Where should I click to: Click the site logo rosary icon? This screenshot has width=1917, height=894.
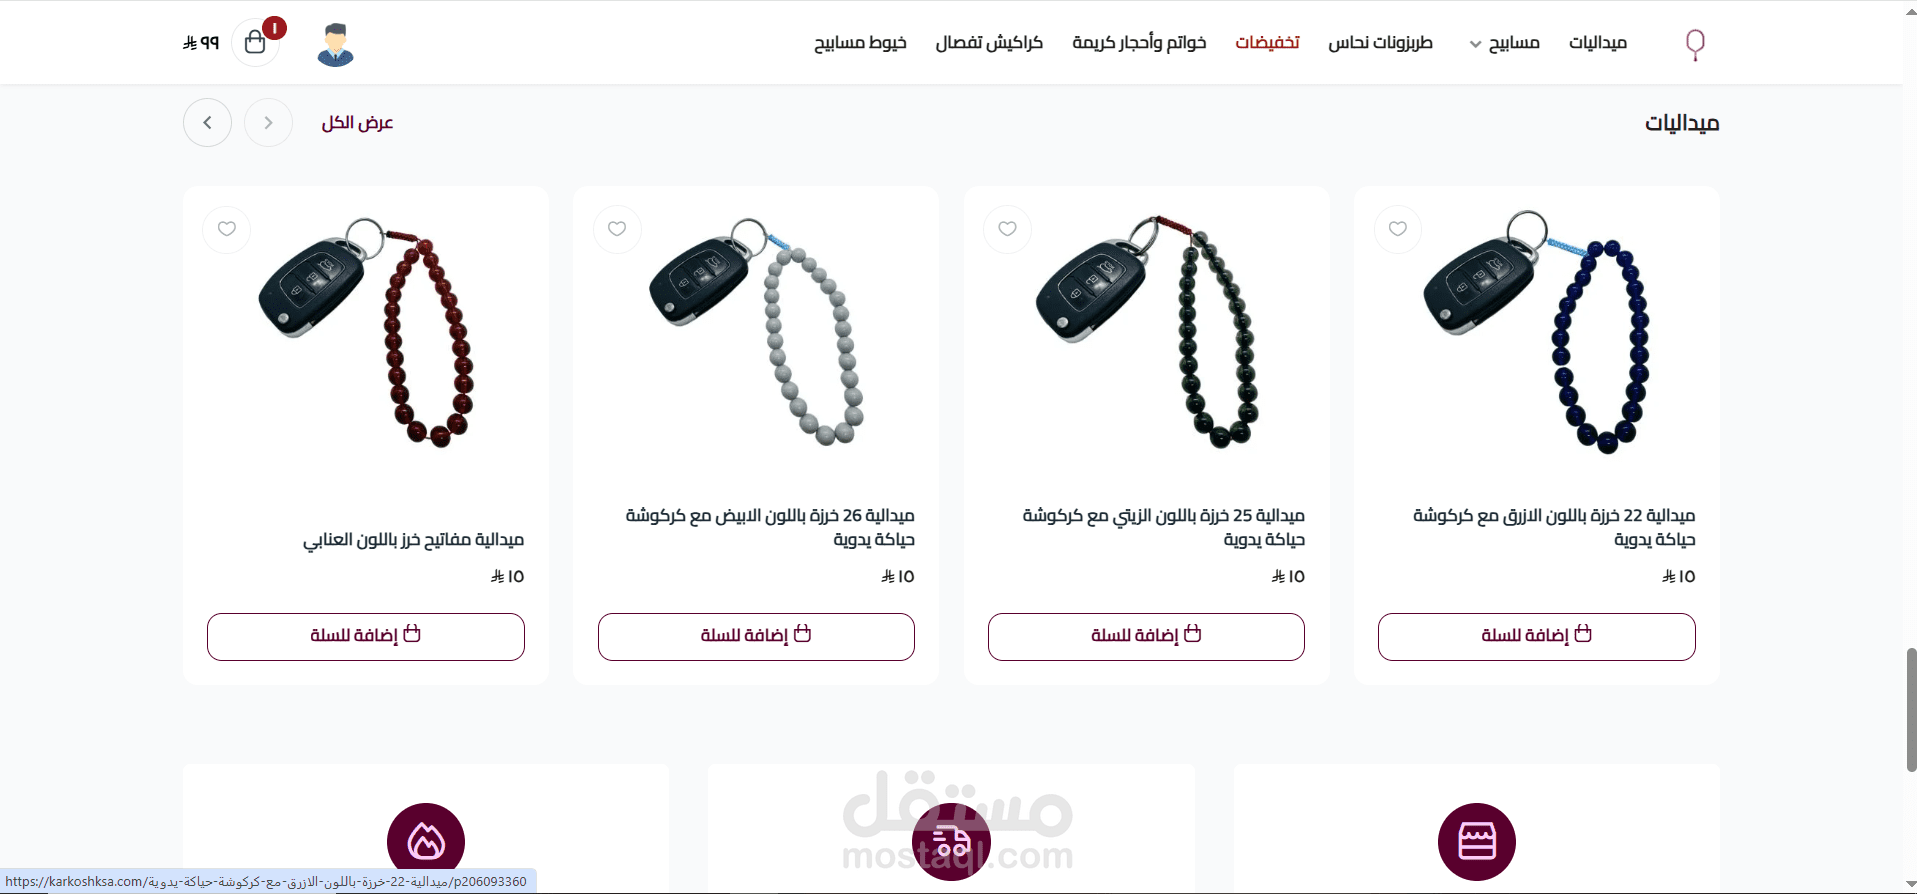point(1695,44)
